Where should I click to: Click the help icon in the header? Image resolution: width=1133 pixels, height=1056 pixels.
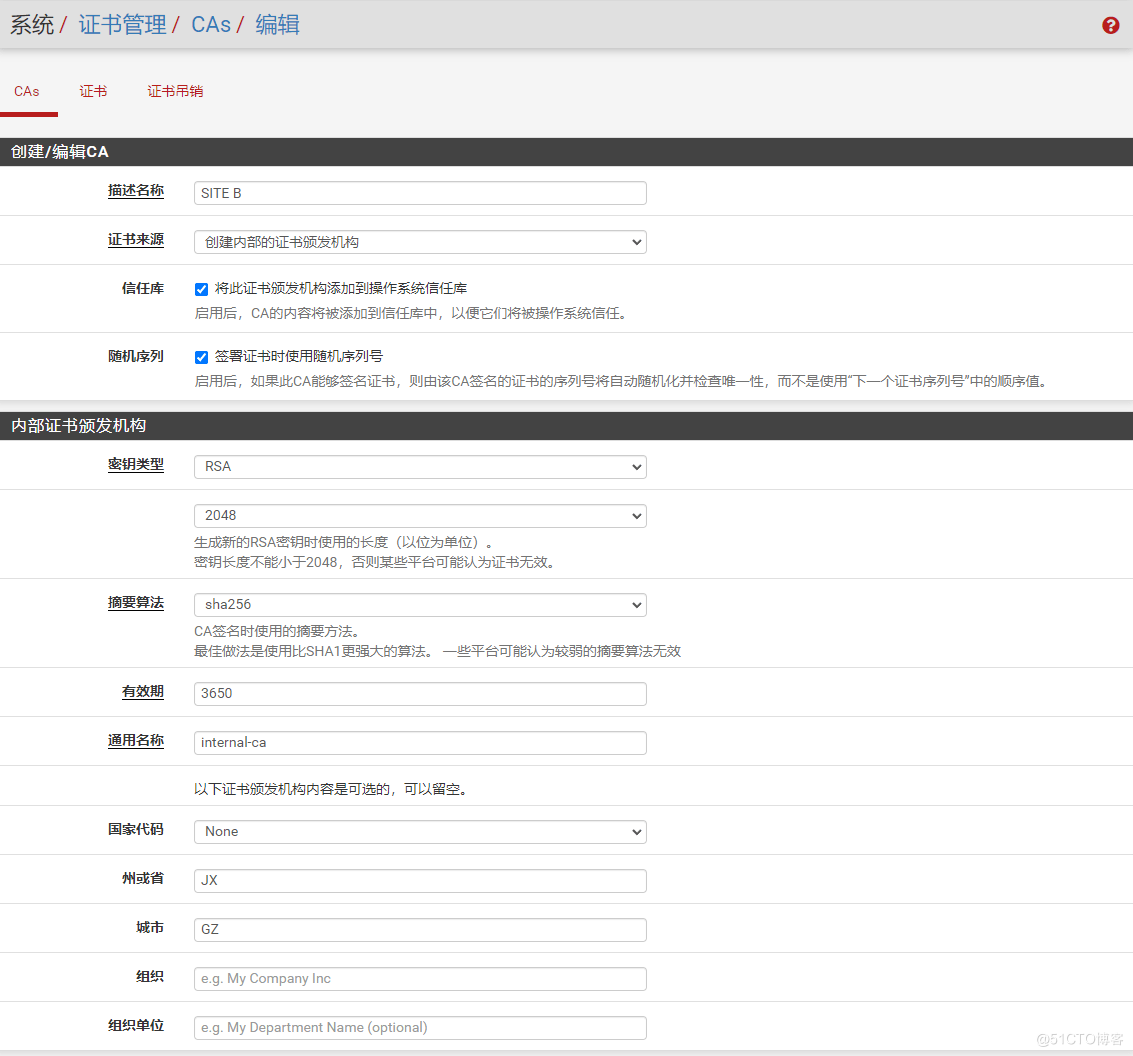pos(1110,25)
